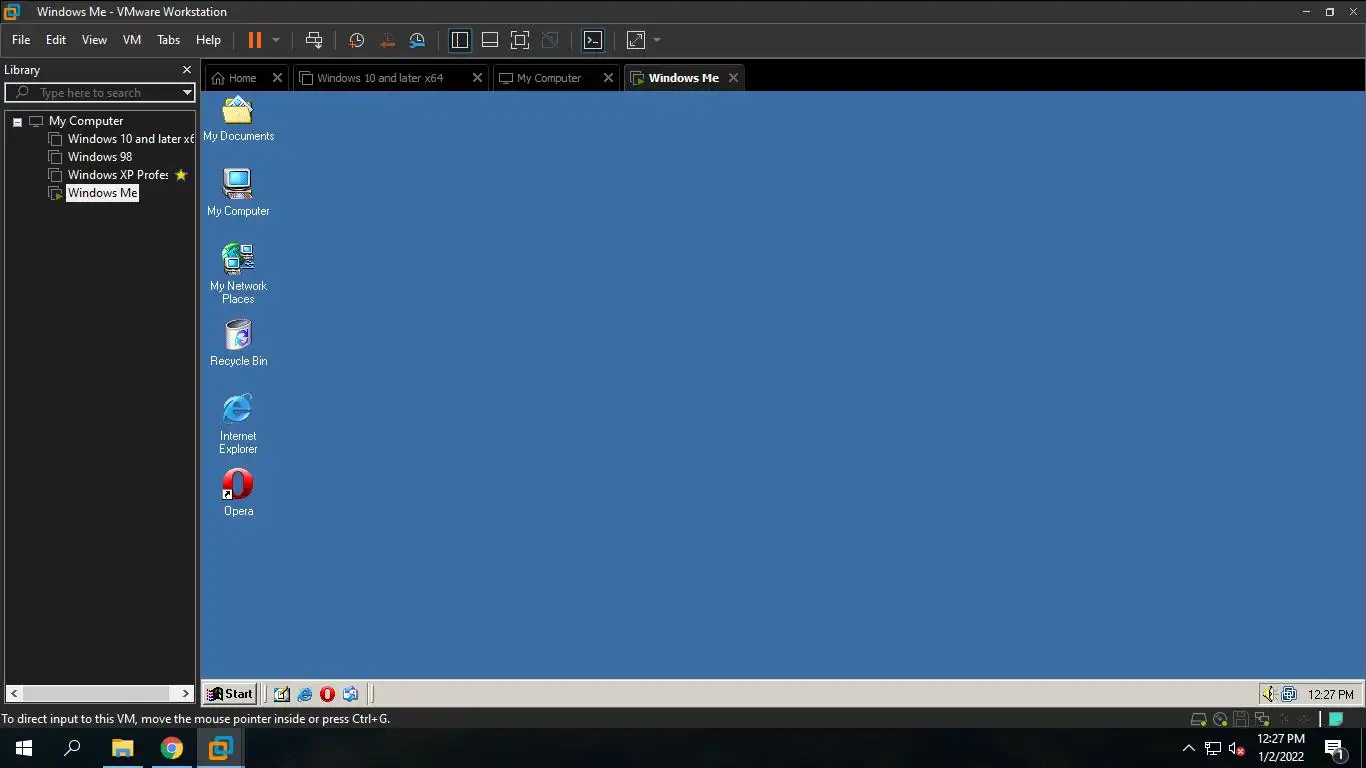Click the guest volume tray icon
The width and height of the screenshot is (1366, 768).
1270,694
